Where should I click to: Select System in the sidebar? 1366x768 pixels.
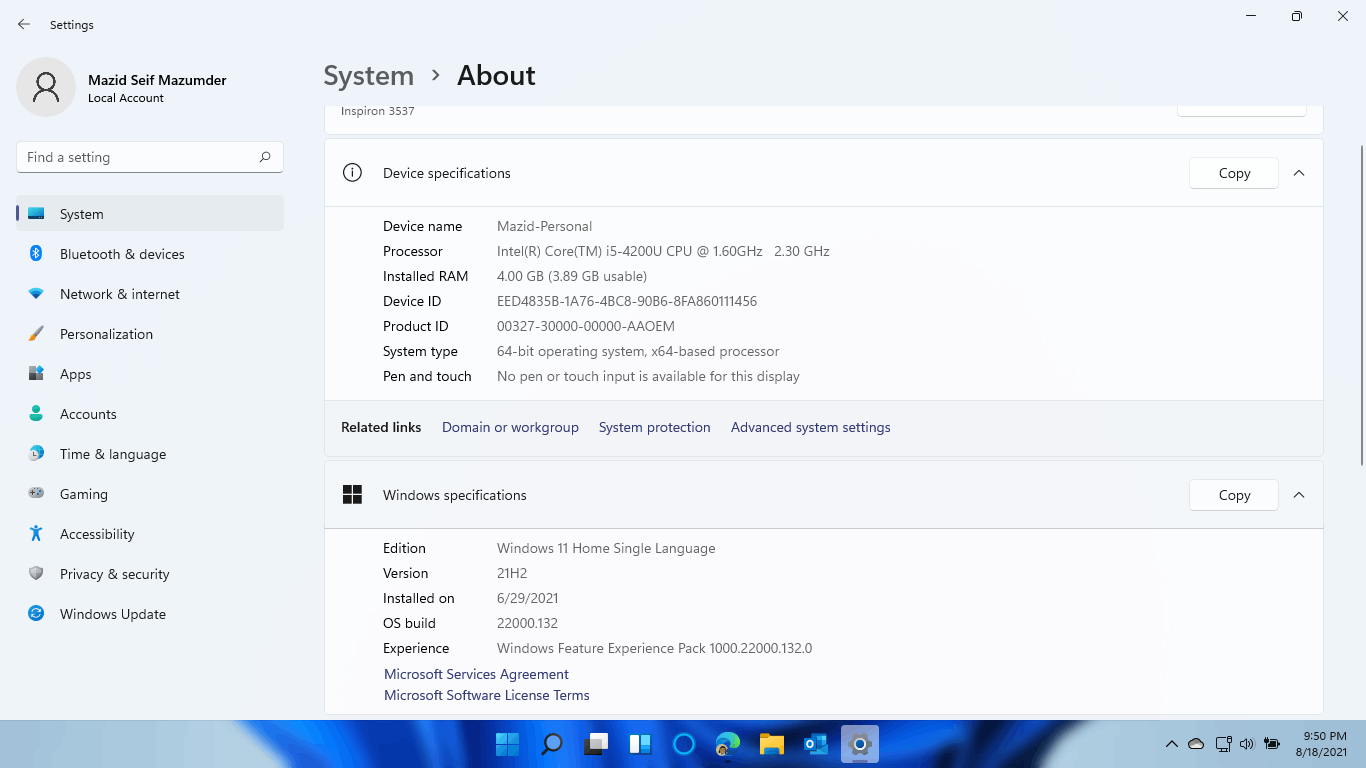click(x=150, y=214)
